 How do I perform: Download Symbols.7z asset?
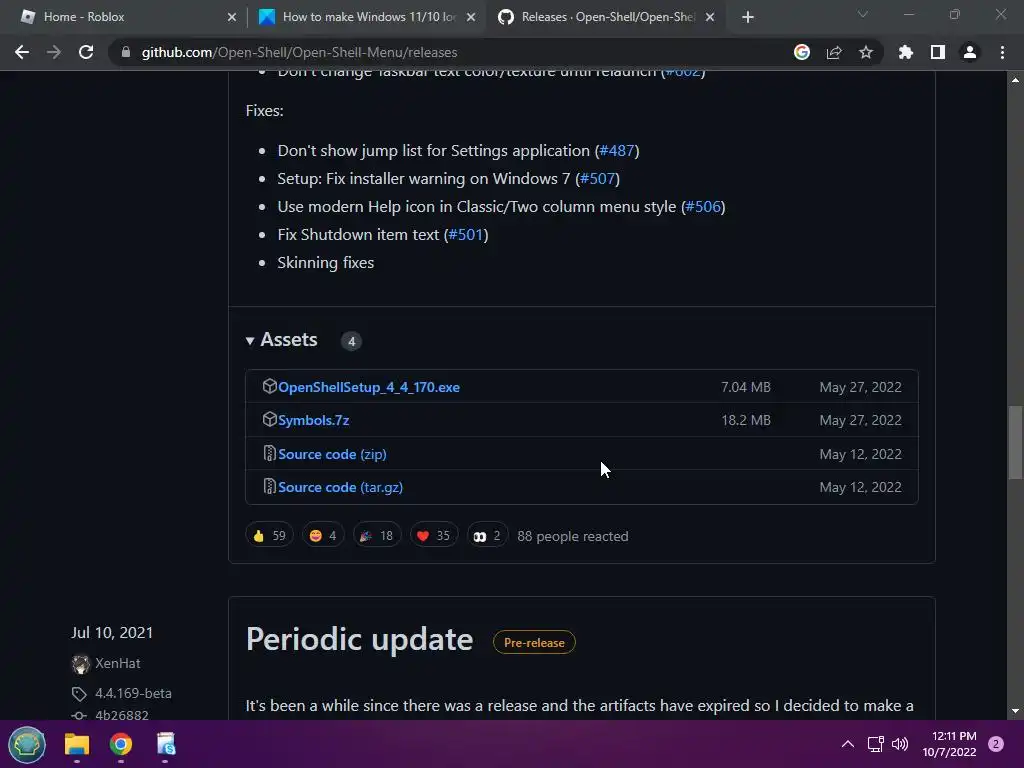[313, 421]
